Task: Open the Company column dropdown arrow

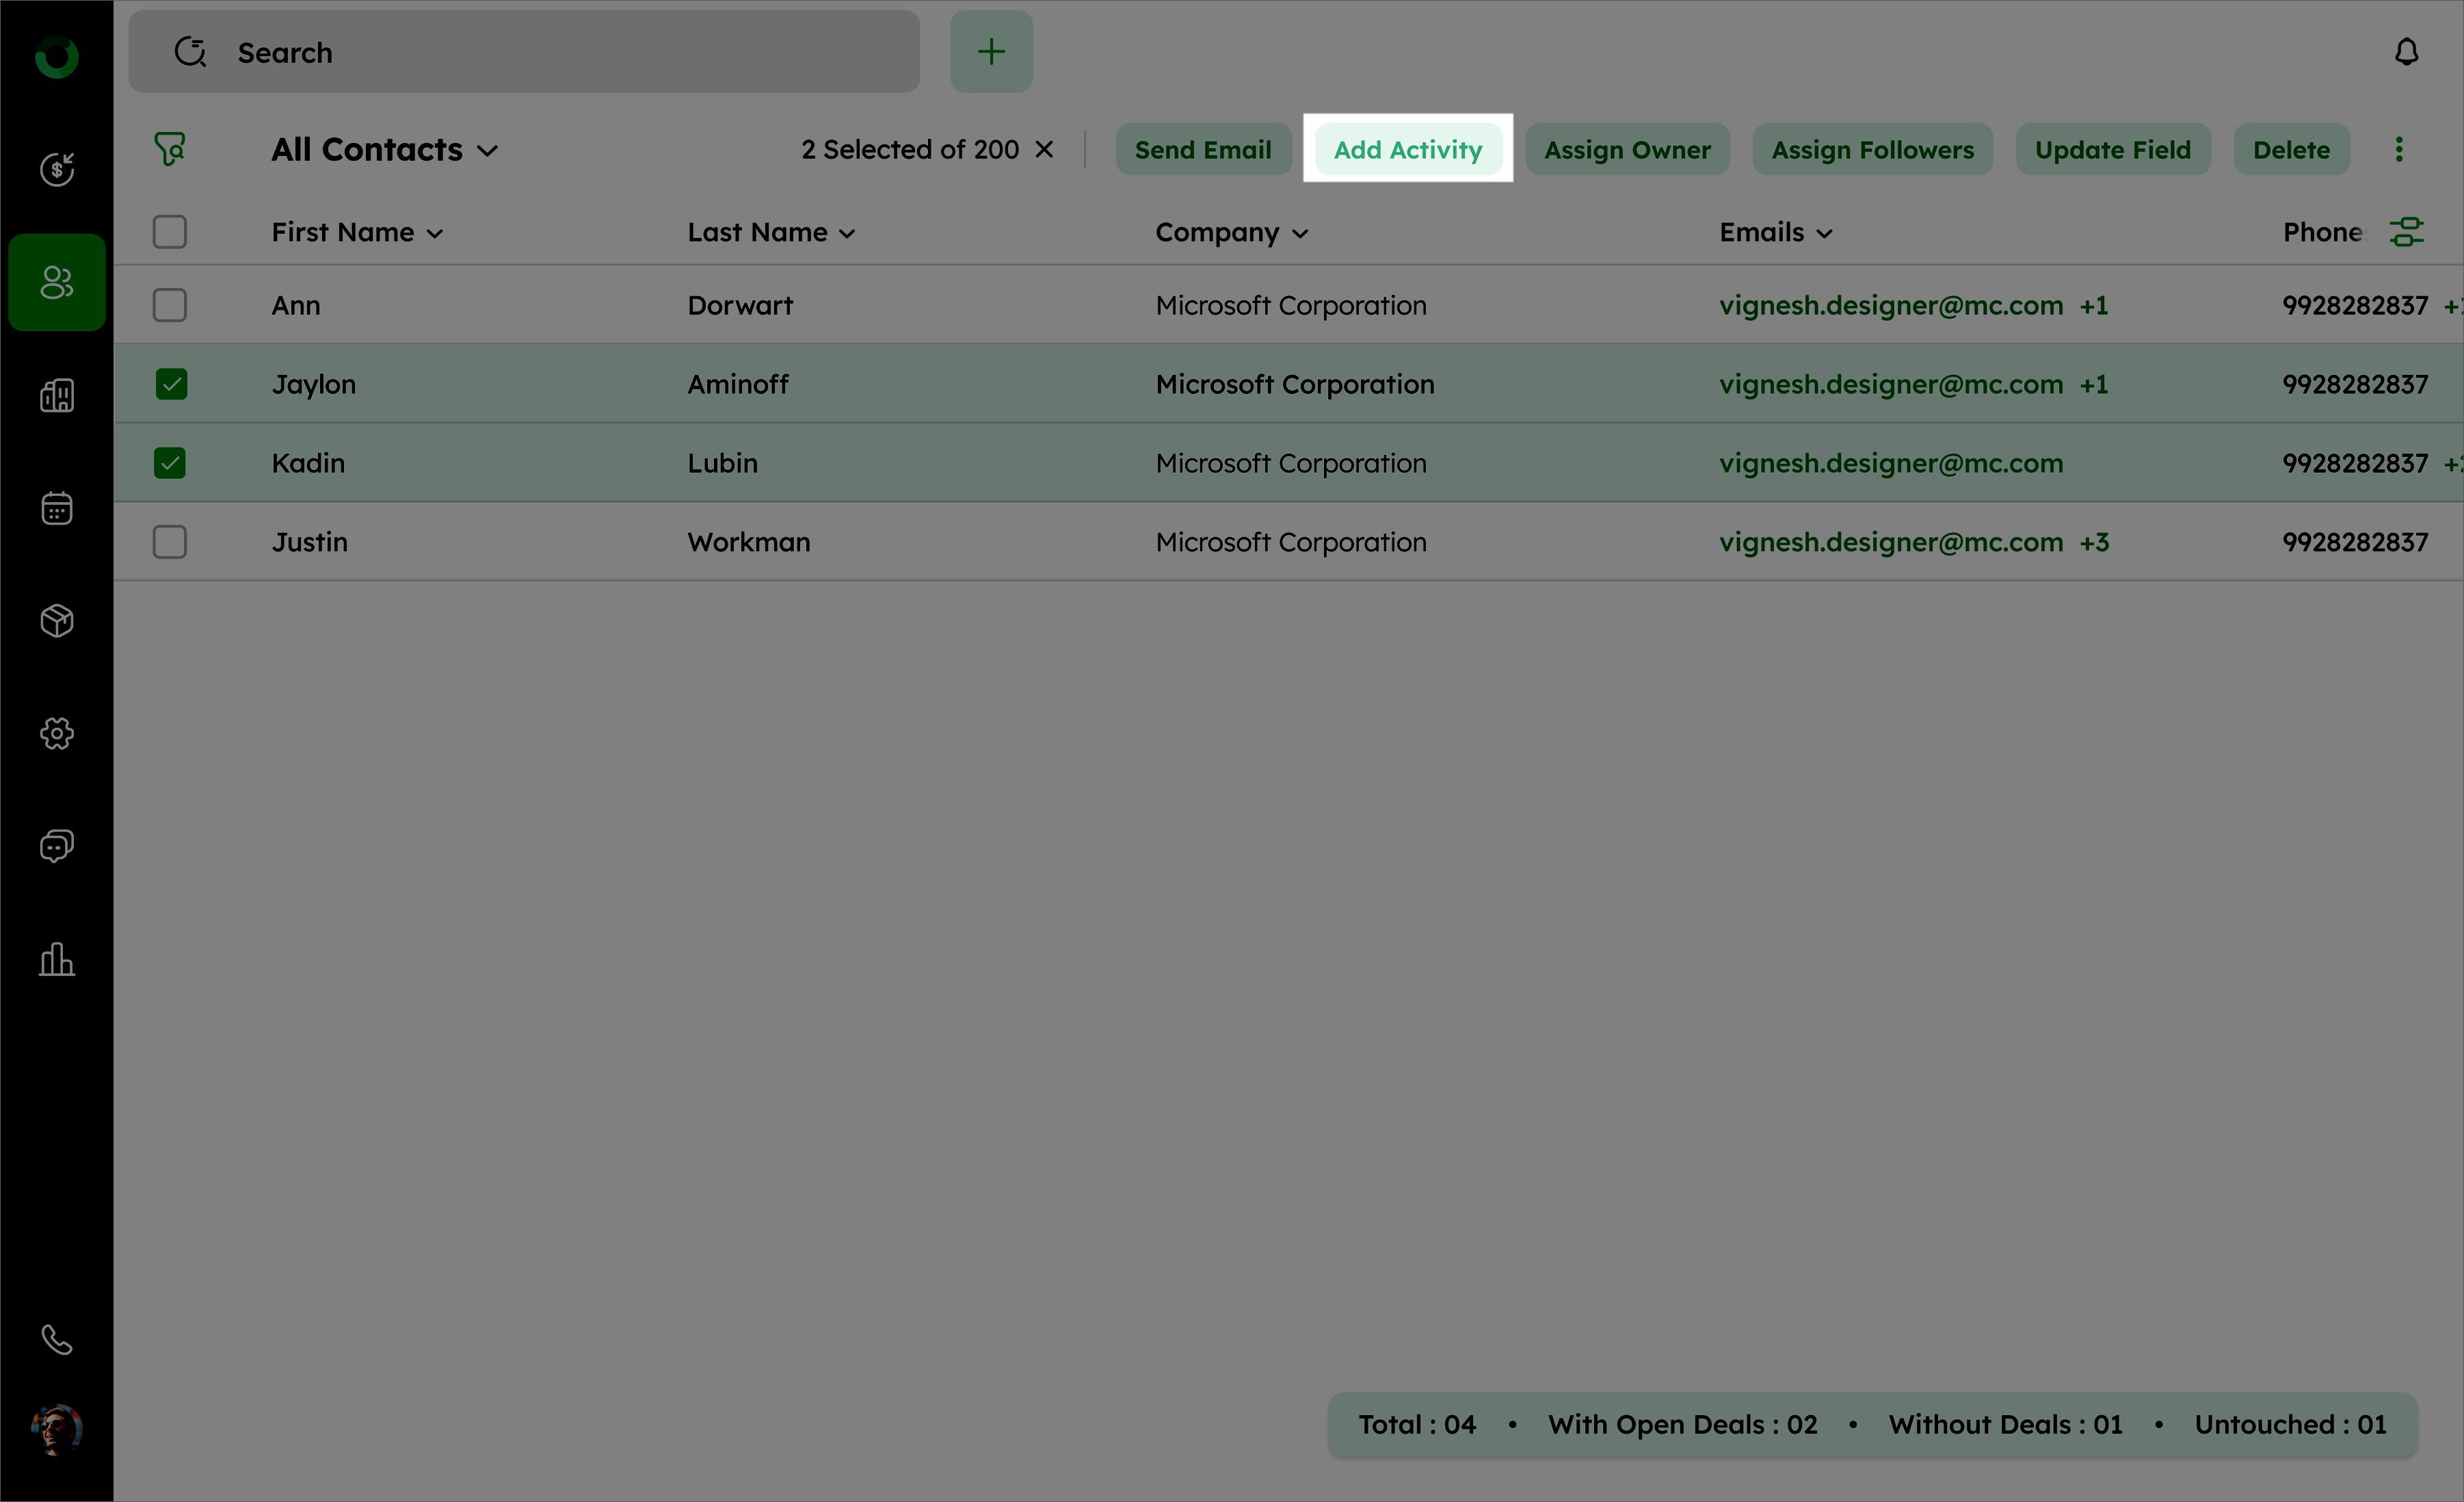Action: click(1299, 234)
